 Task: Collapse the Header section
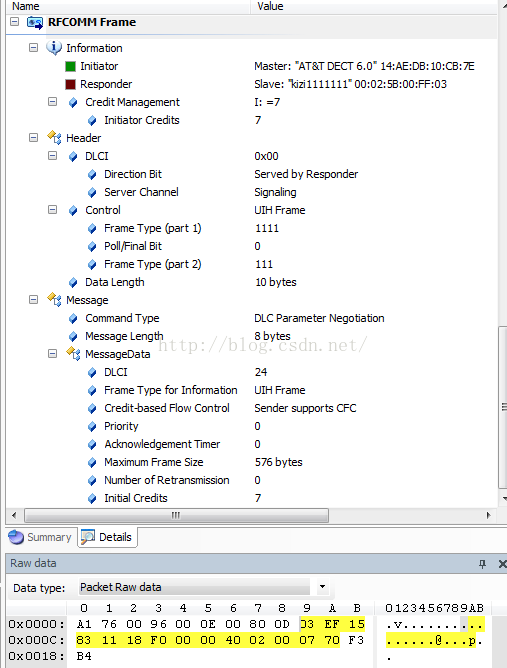(x=33, y=137)
